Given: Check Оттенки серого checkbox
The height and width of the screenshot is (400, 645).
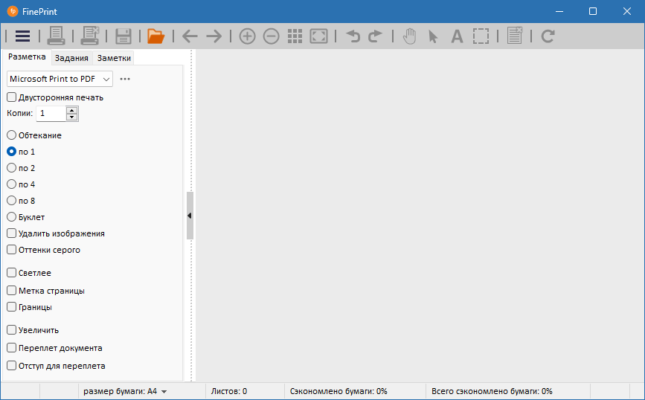Looking at the screenshot, I should coord(12,250).
